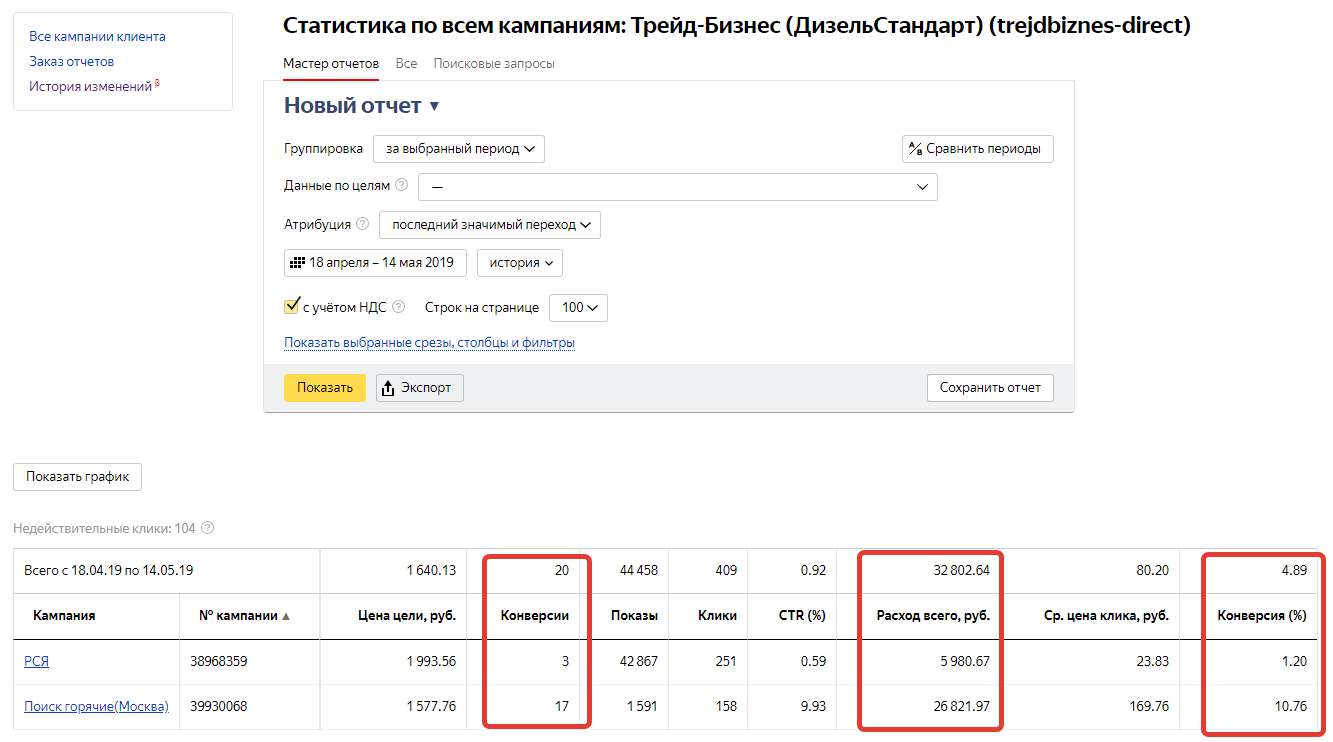1333x742 pixels.
Task: Switch to Поисковые запросы tab
Action: tap(494, 63)
